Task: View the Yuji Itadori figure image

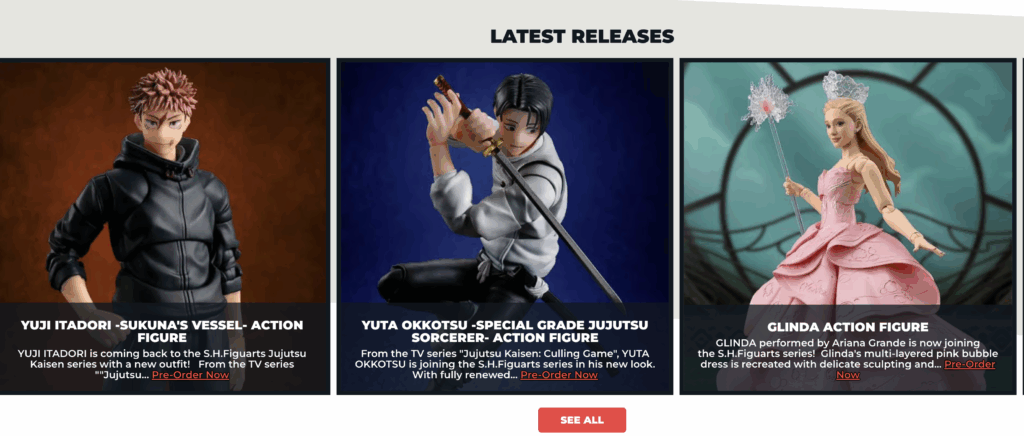Action: tap(165, 183)
